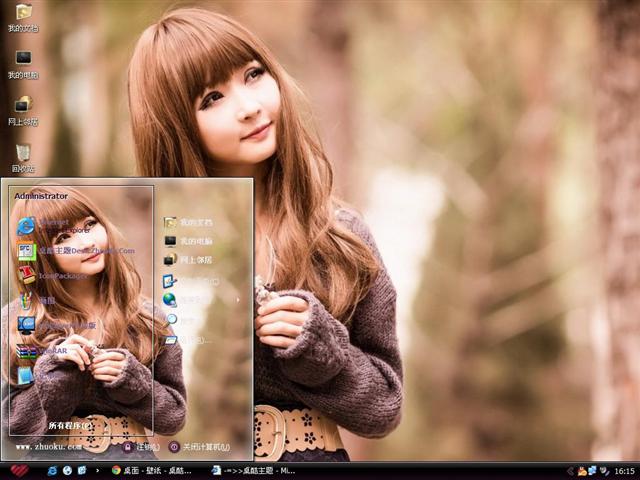Click the 16:15 taskbar clock
This screenshot has height=480, width=640.
click(624, 471)
